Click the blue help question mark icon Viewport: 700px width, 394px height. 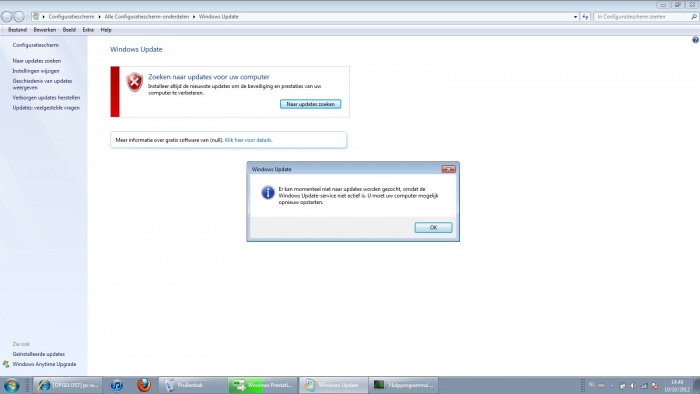click(695, 40)
